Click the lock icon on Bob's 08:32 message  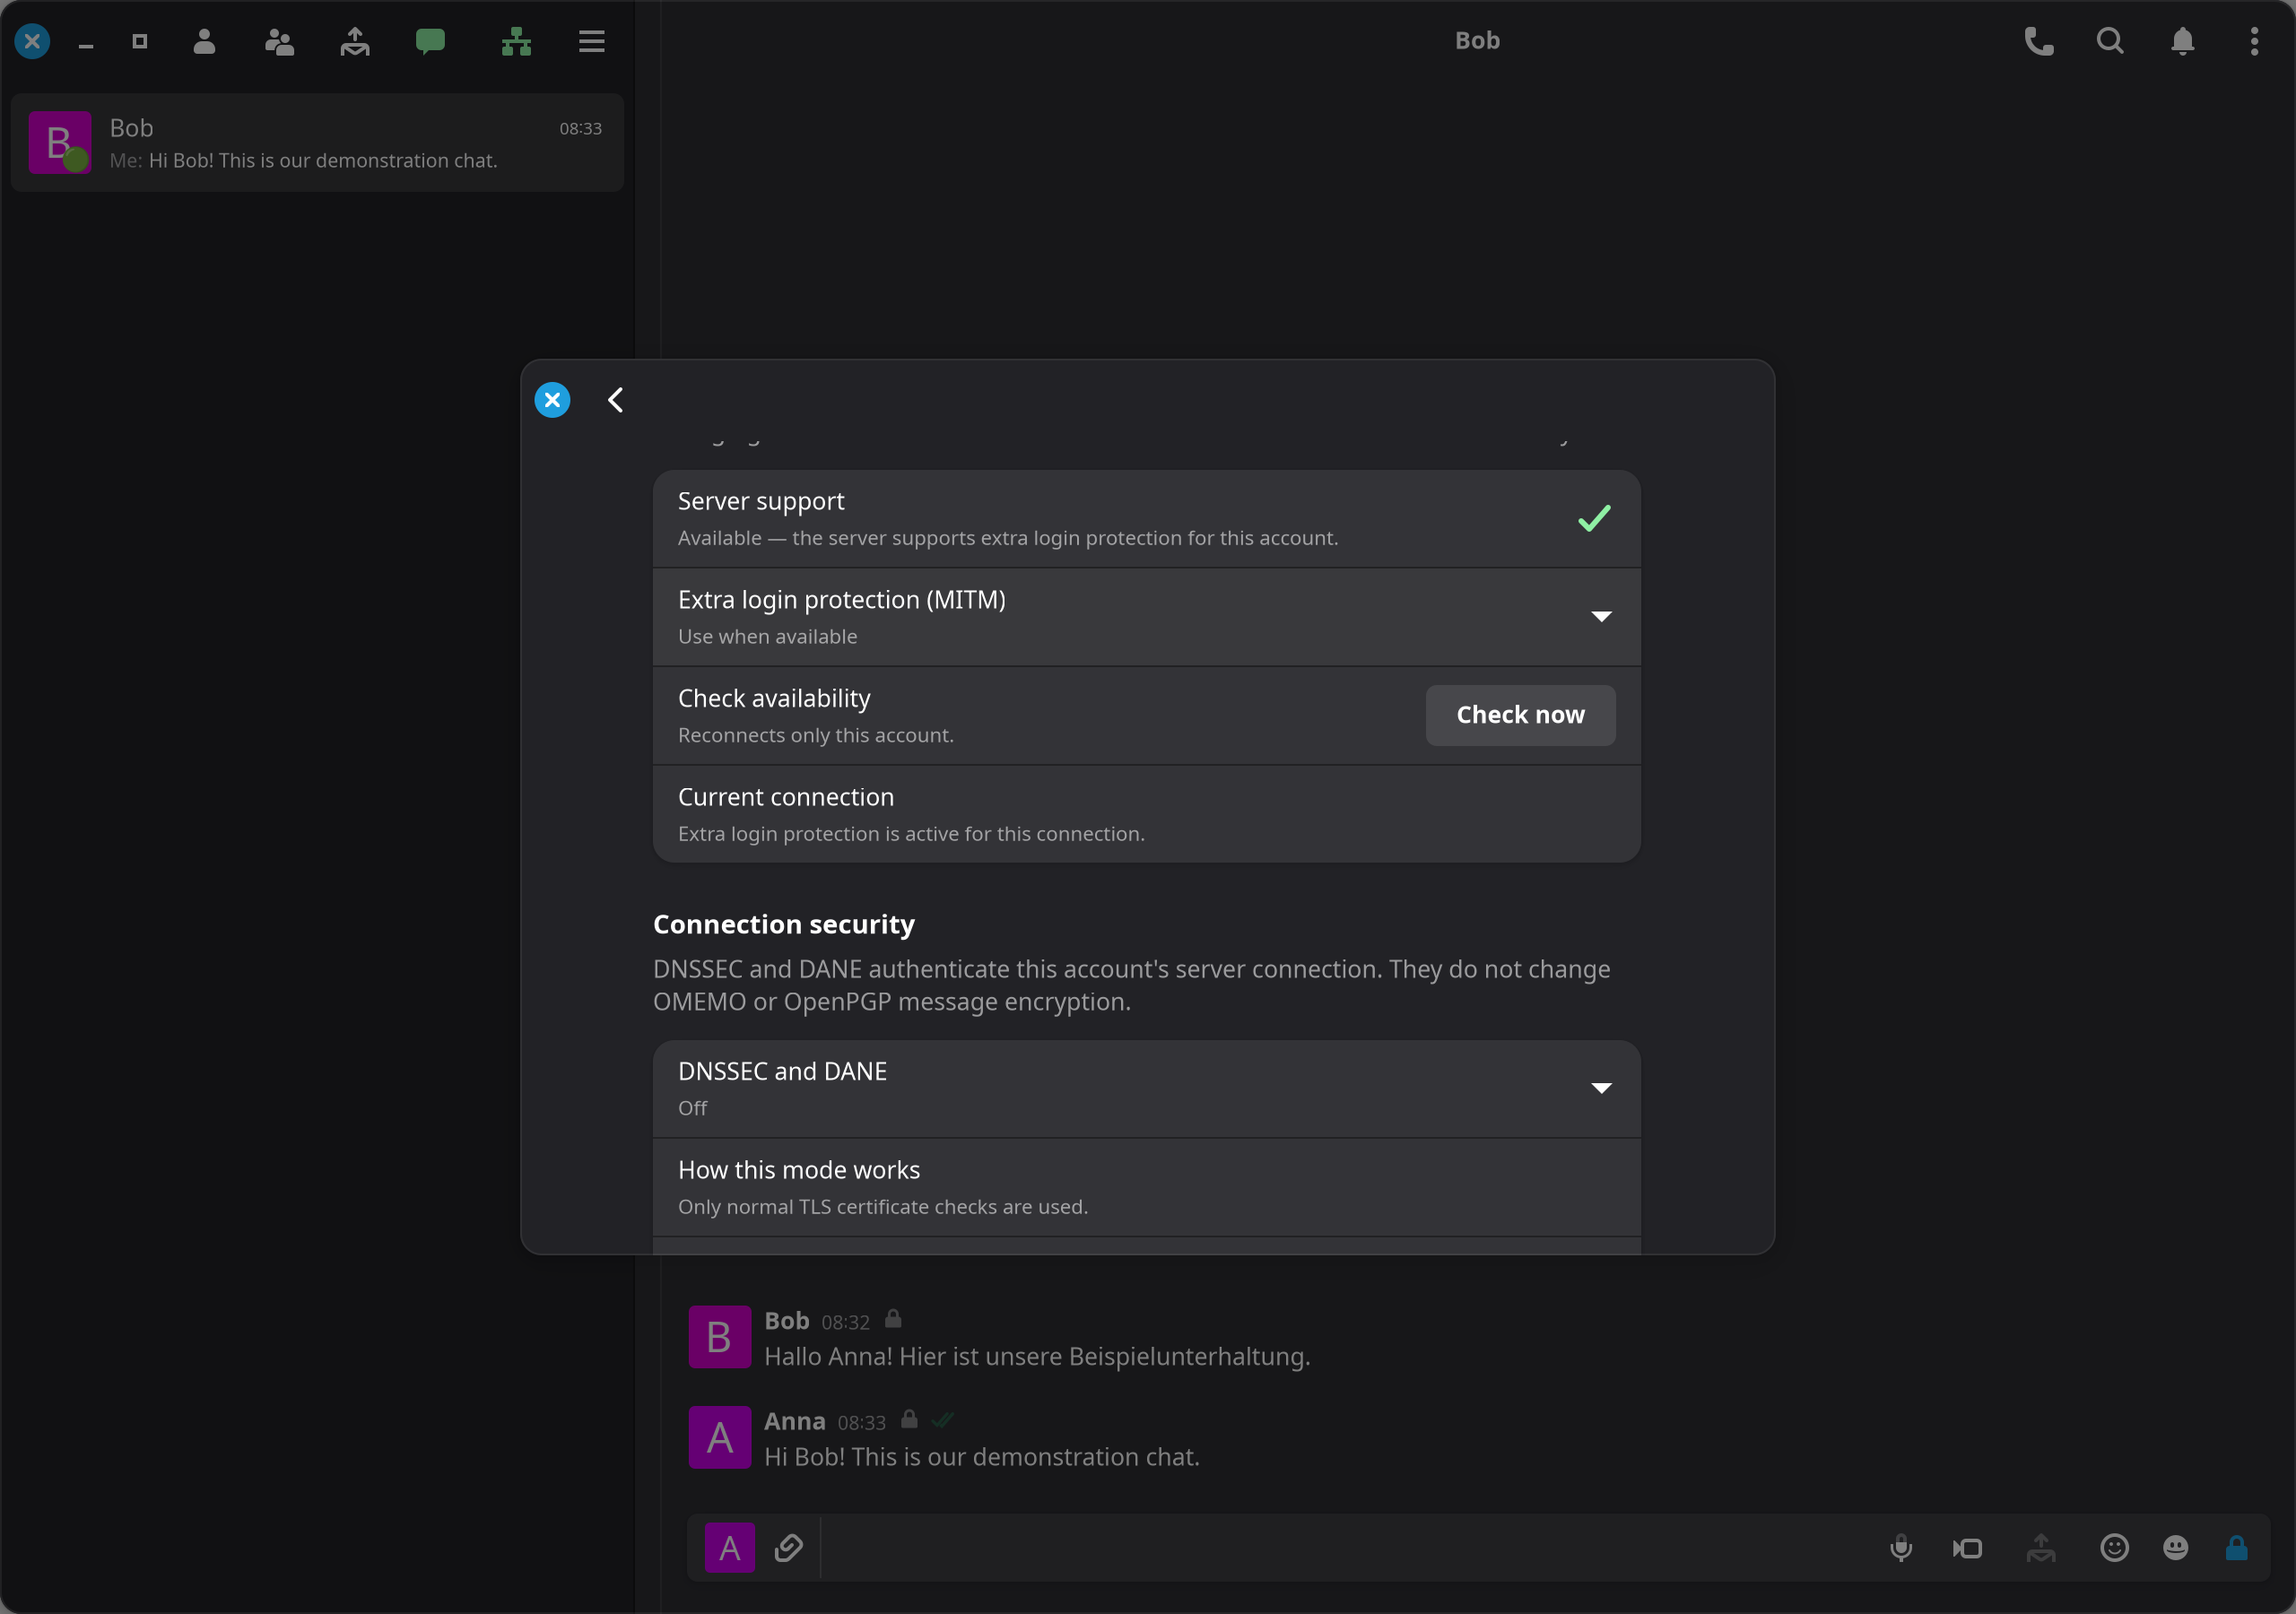tap(893, 1319)
